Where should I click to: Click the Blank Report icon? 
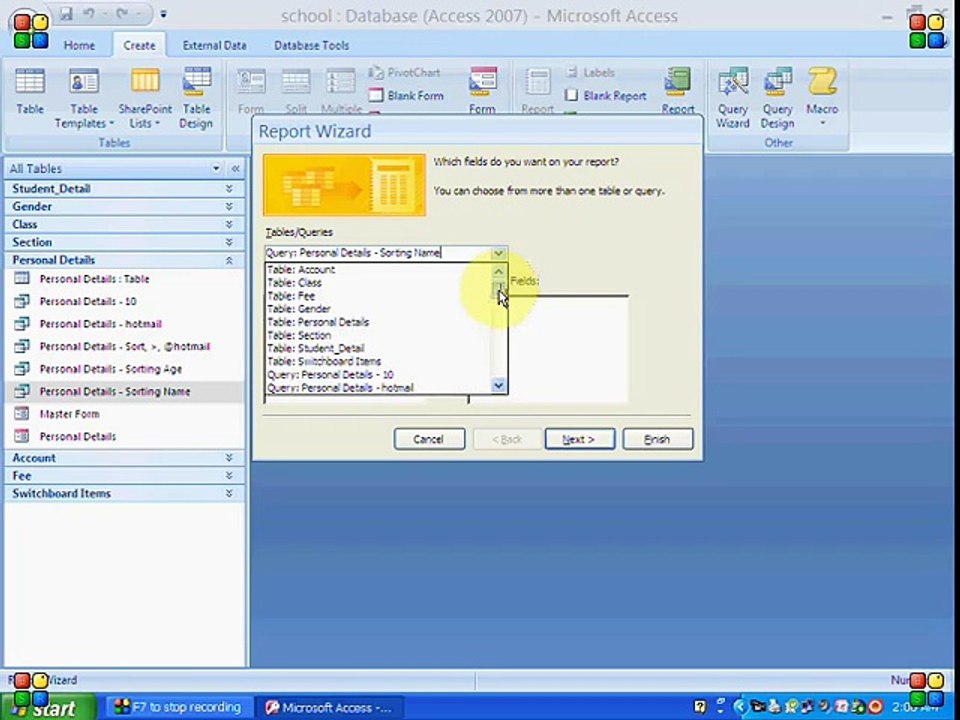click(x=606, y=96)
